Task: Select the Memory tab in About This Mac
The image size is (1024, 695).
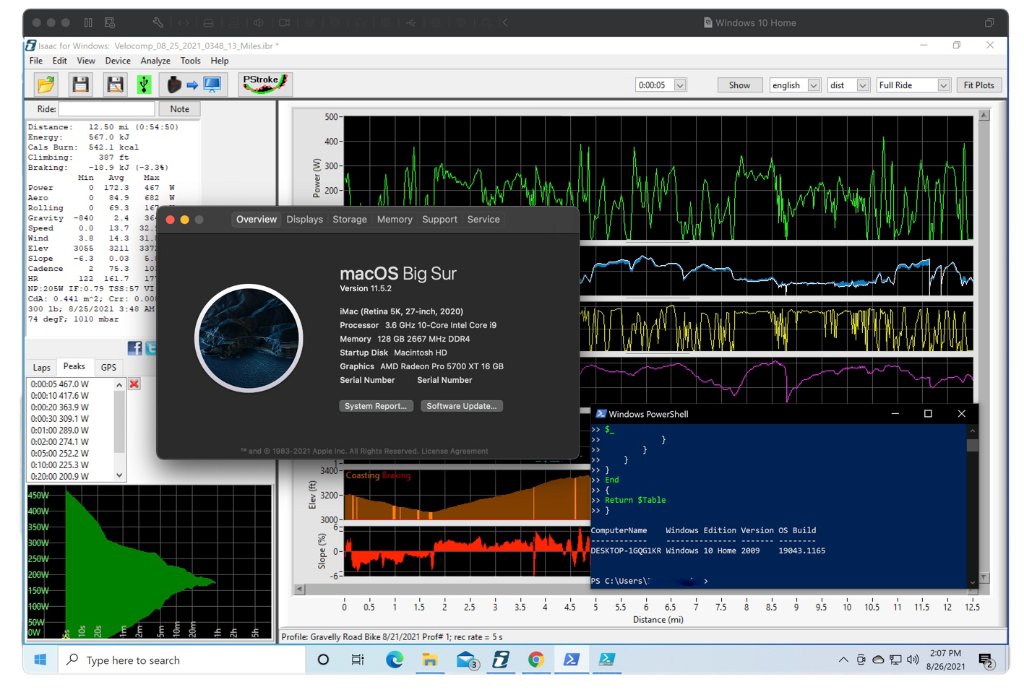Action: [394, 219]
